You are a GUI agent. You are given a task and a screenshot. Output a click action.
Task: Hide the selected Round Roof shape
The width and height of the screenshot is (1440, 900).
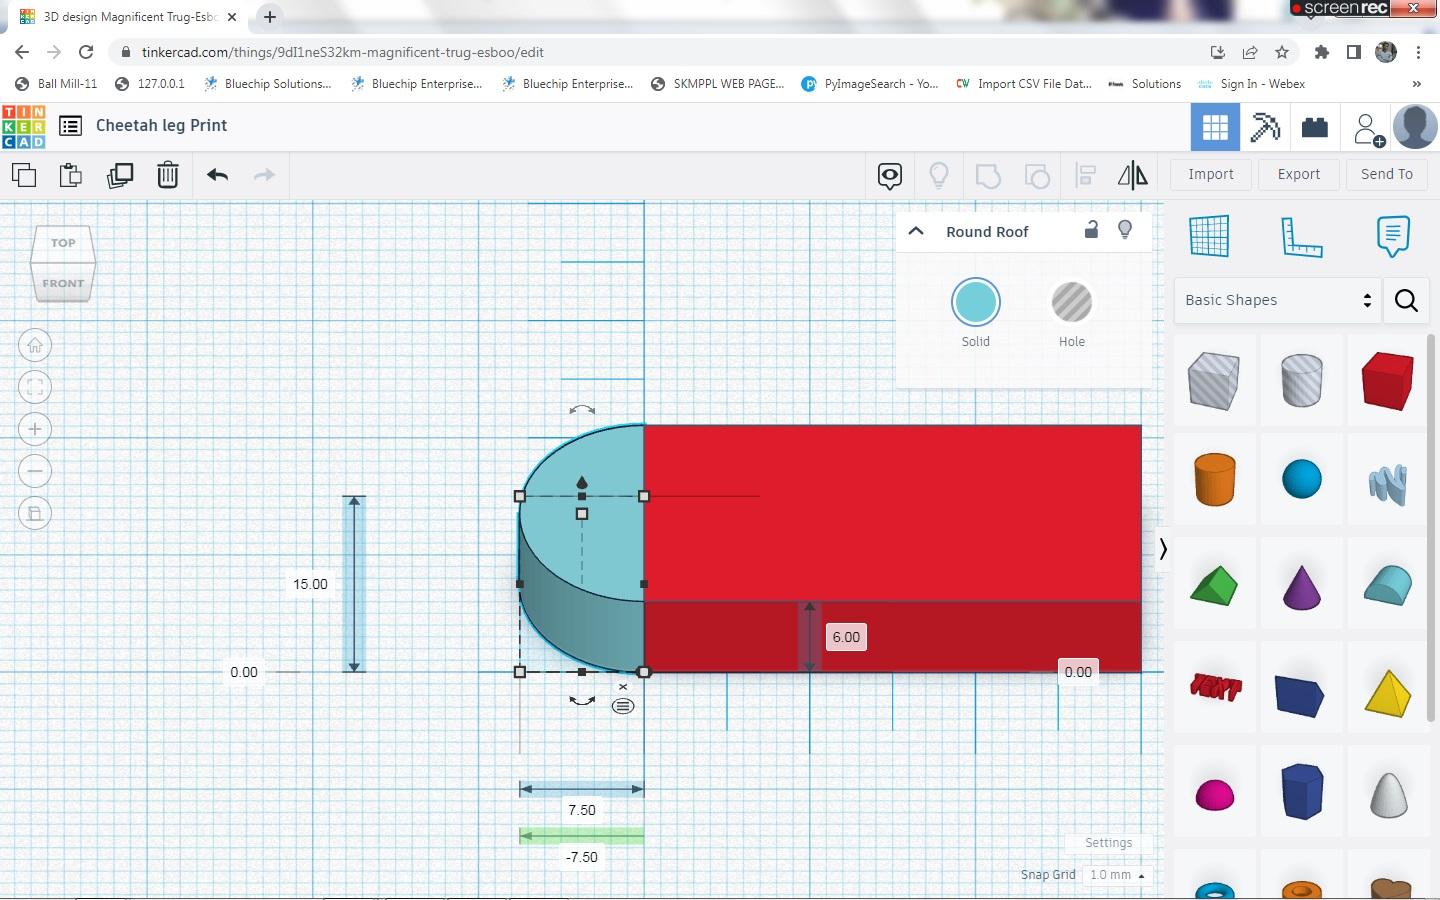tap(1125, 230)
